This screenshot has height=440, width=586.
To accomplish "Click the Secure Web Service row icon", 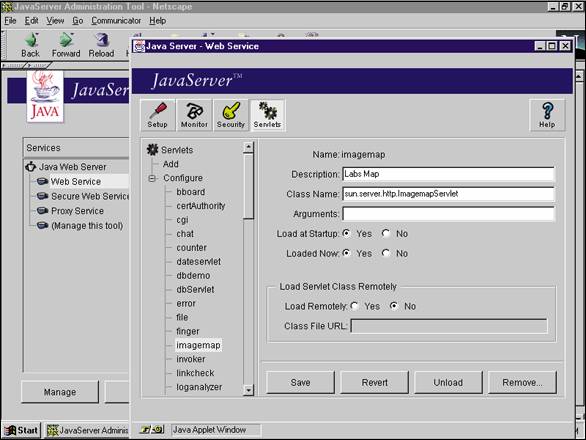I will point(42,196).
